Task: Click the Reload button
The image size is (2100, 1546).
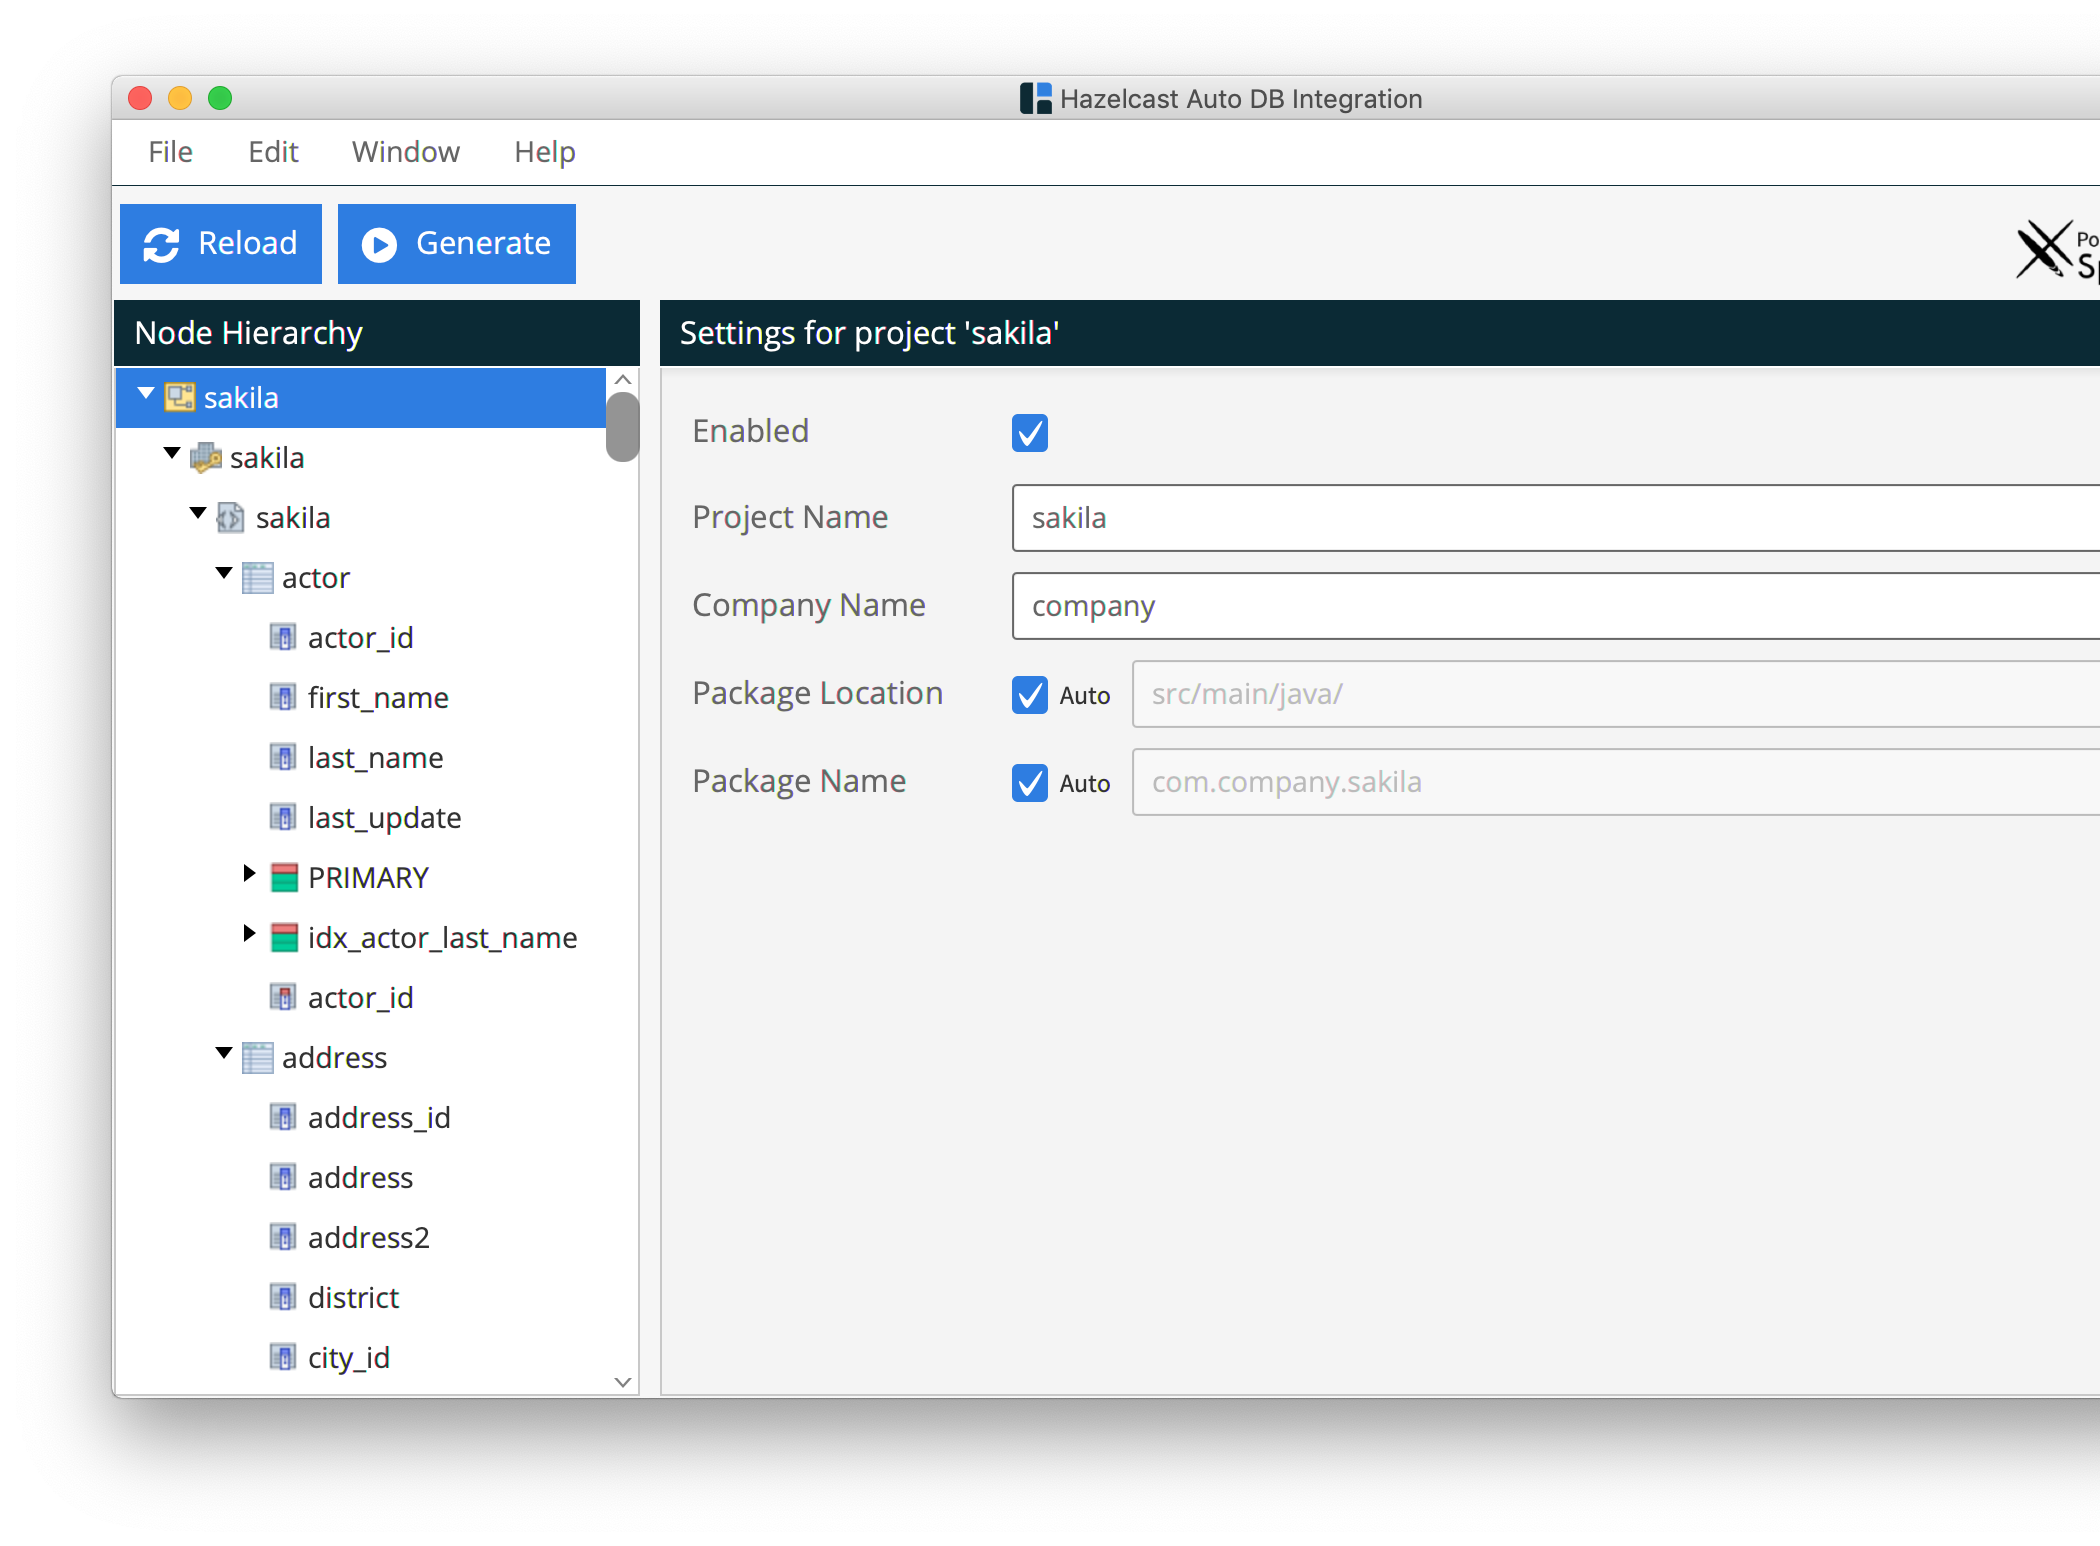Action: tap(221, 244)
